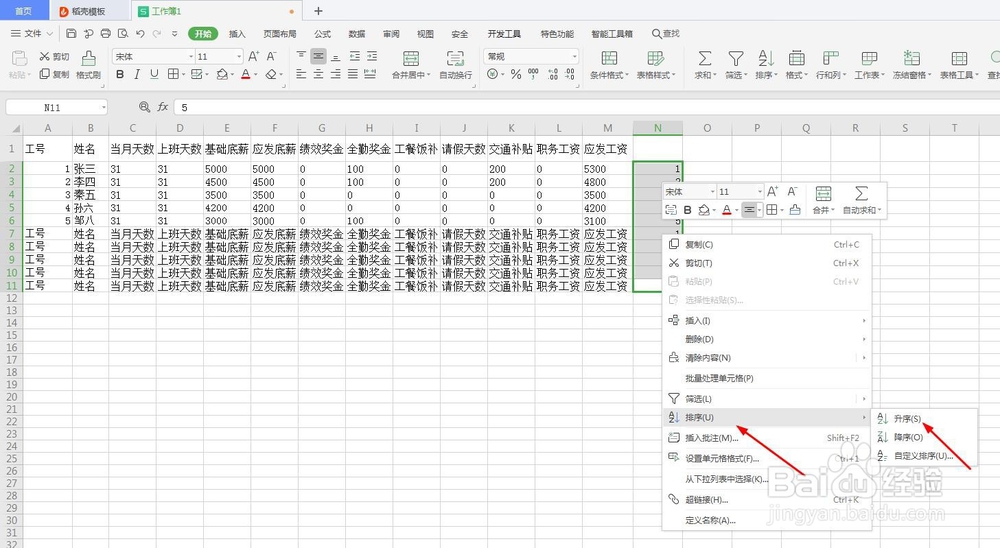Click the Sort (排序) icon in ribbon
Viewport: 1000px width, 548px height.
766,59
